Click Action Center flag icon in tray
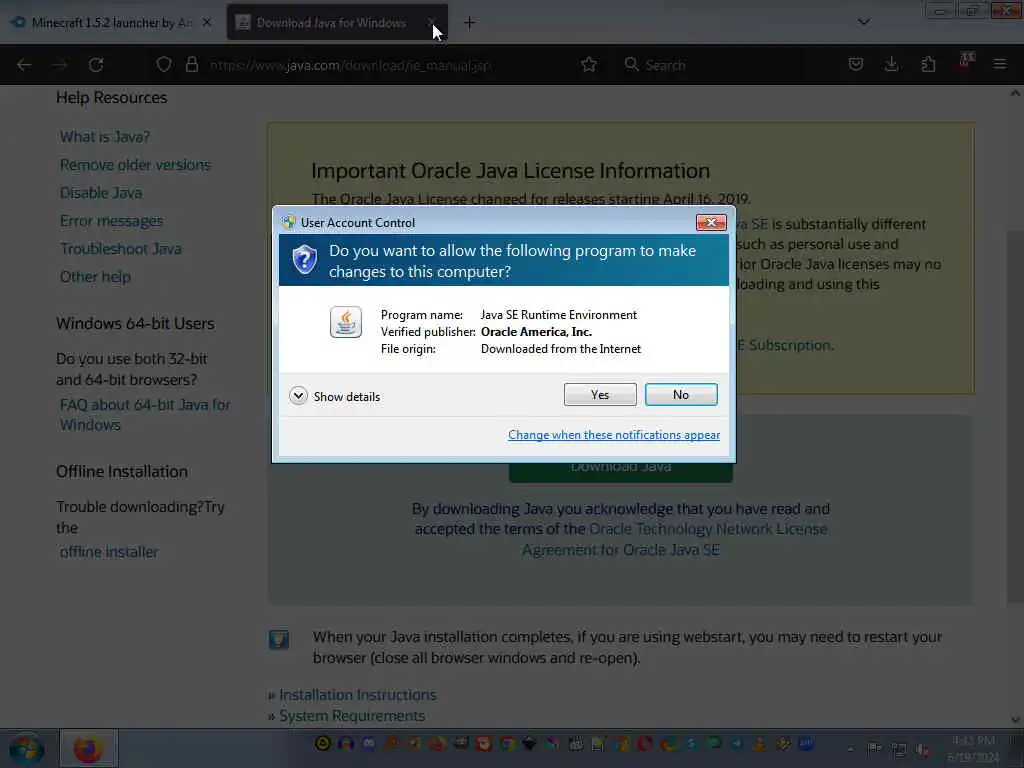The width and height of the screenshot is (1024, 768). pyautogui.click(x=874, y=748)
